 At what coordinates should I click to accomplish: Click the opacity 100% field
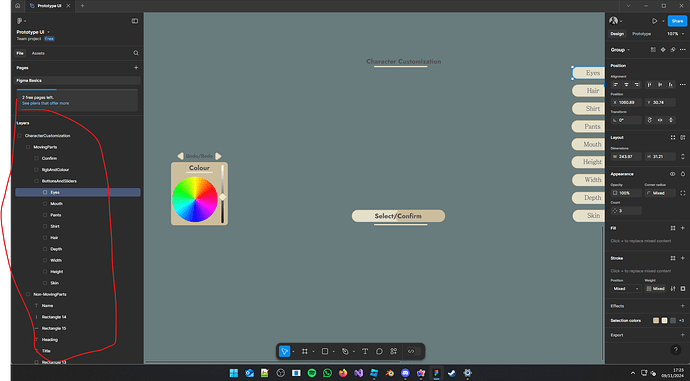tap(626, 193)
